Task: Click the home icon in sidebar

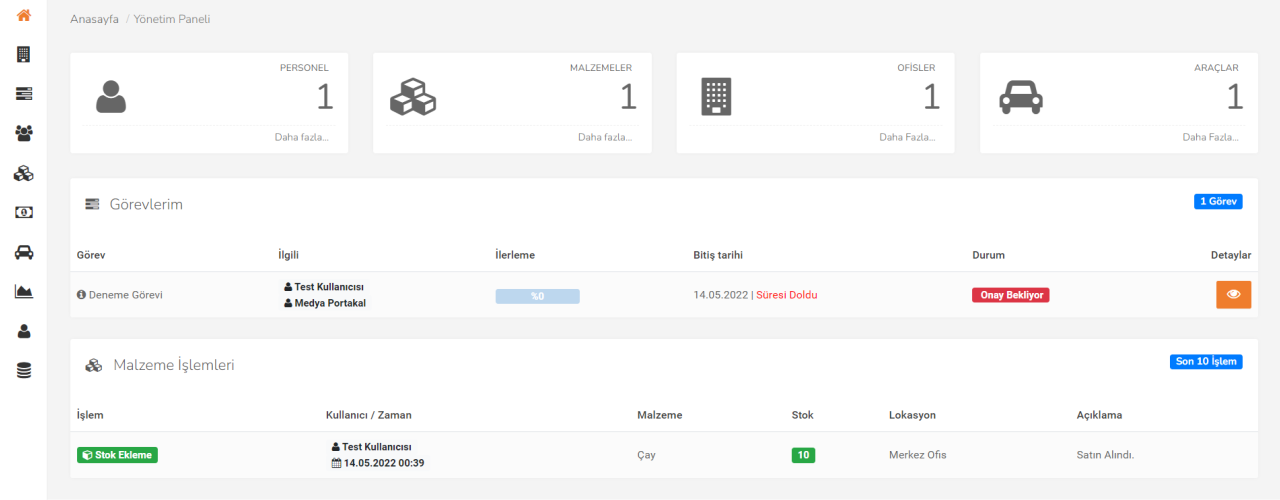Action: [x=23, y=15]
